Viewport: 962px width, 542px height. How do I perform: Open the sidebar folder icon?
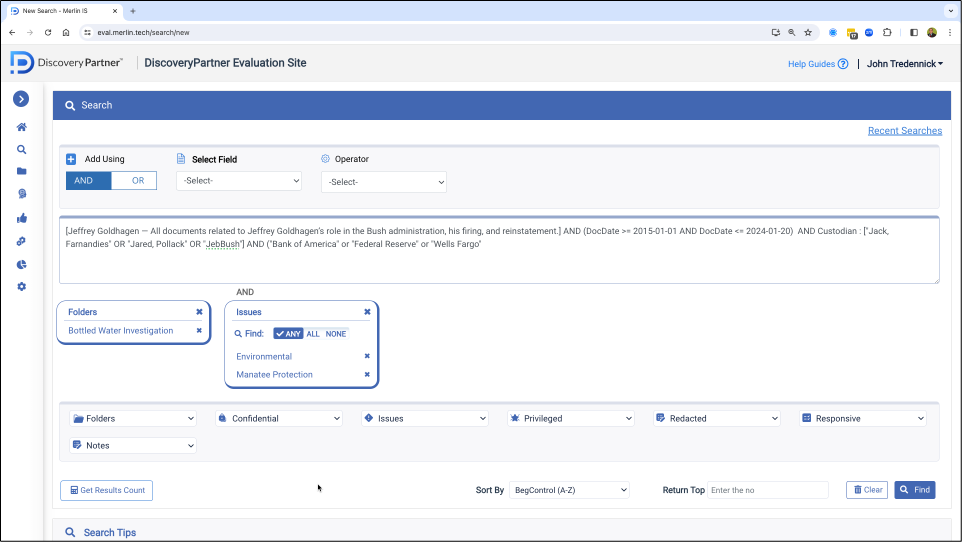point(21,171)
